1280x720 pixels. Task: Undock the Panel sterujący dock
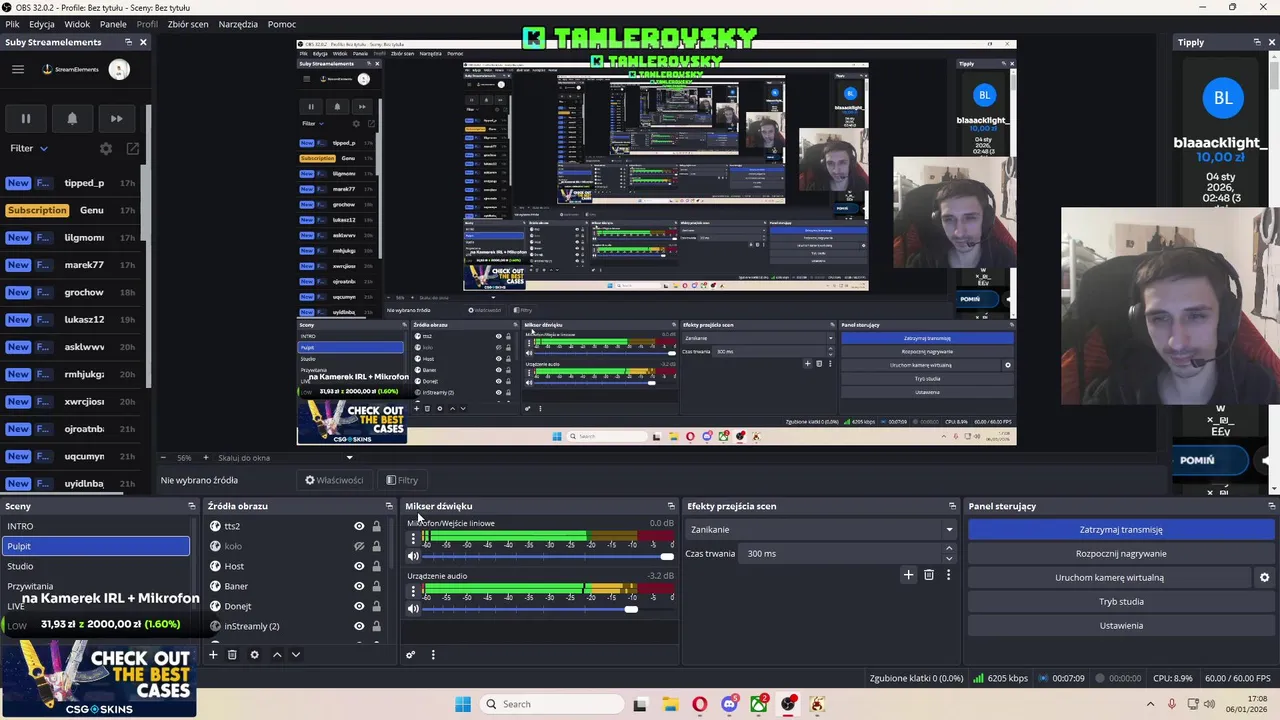pyautogui.click(x=1271, y=506)
